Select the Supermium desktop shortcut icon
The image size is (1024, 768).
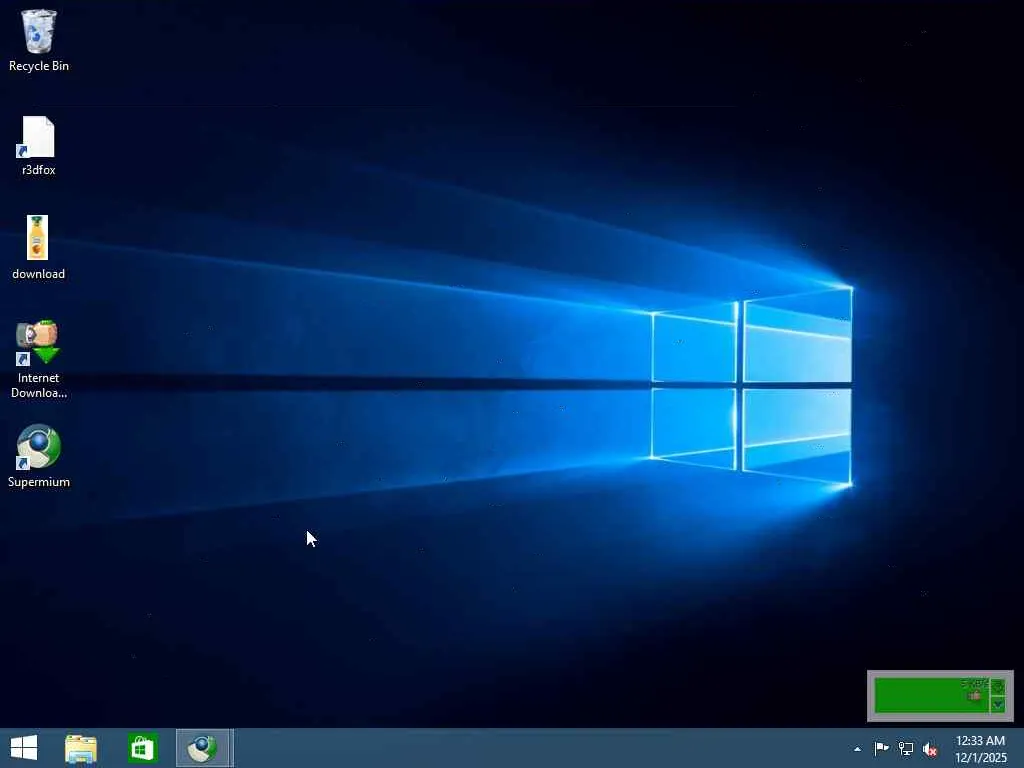tap(38, 447)
